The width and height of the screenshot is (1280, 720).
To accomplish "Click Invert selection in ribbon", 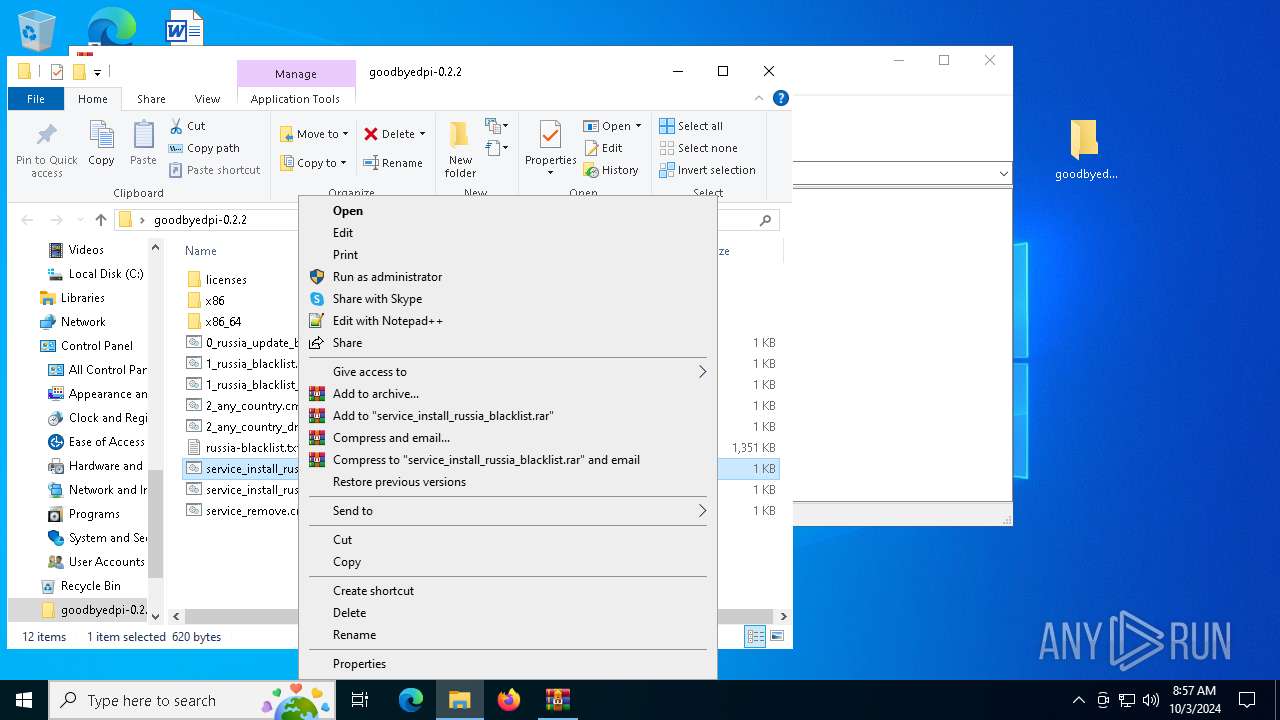I will [707, 170].
